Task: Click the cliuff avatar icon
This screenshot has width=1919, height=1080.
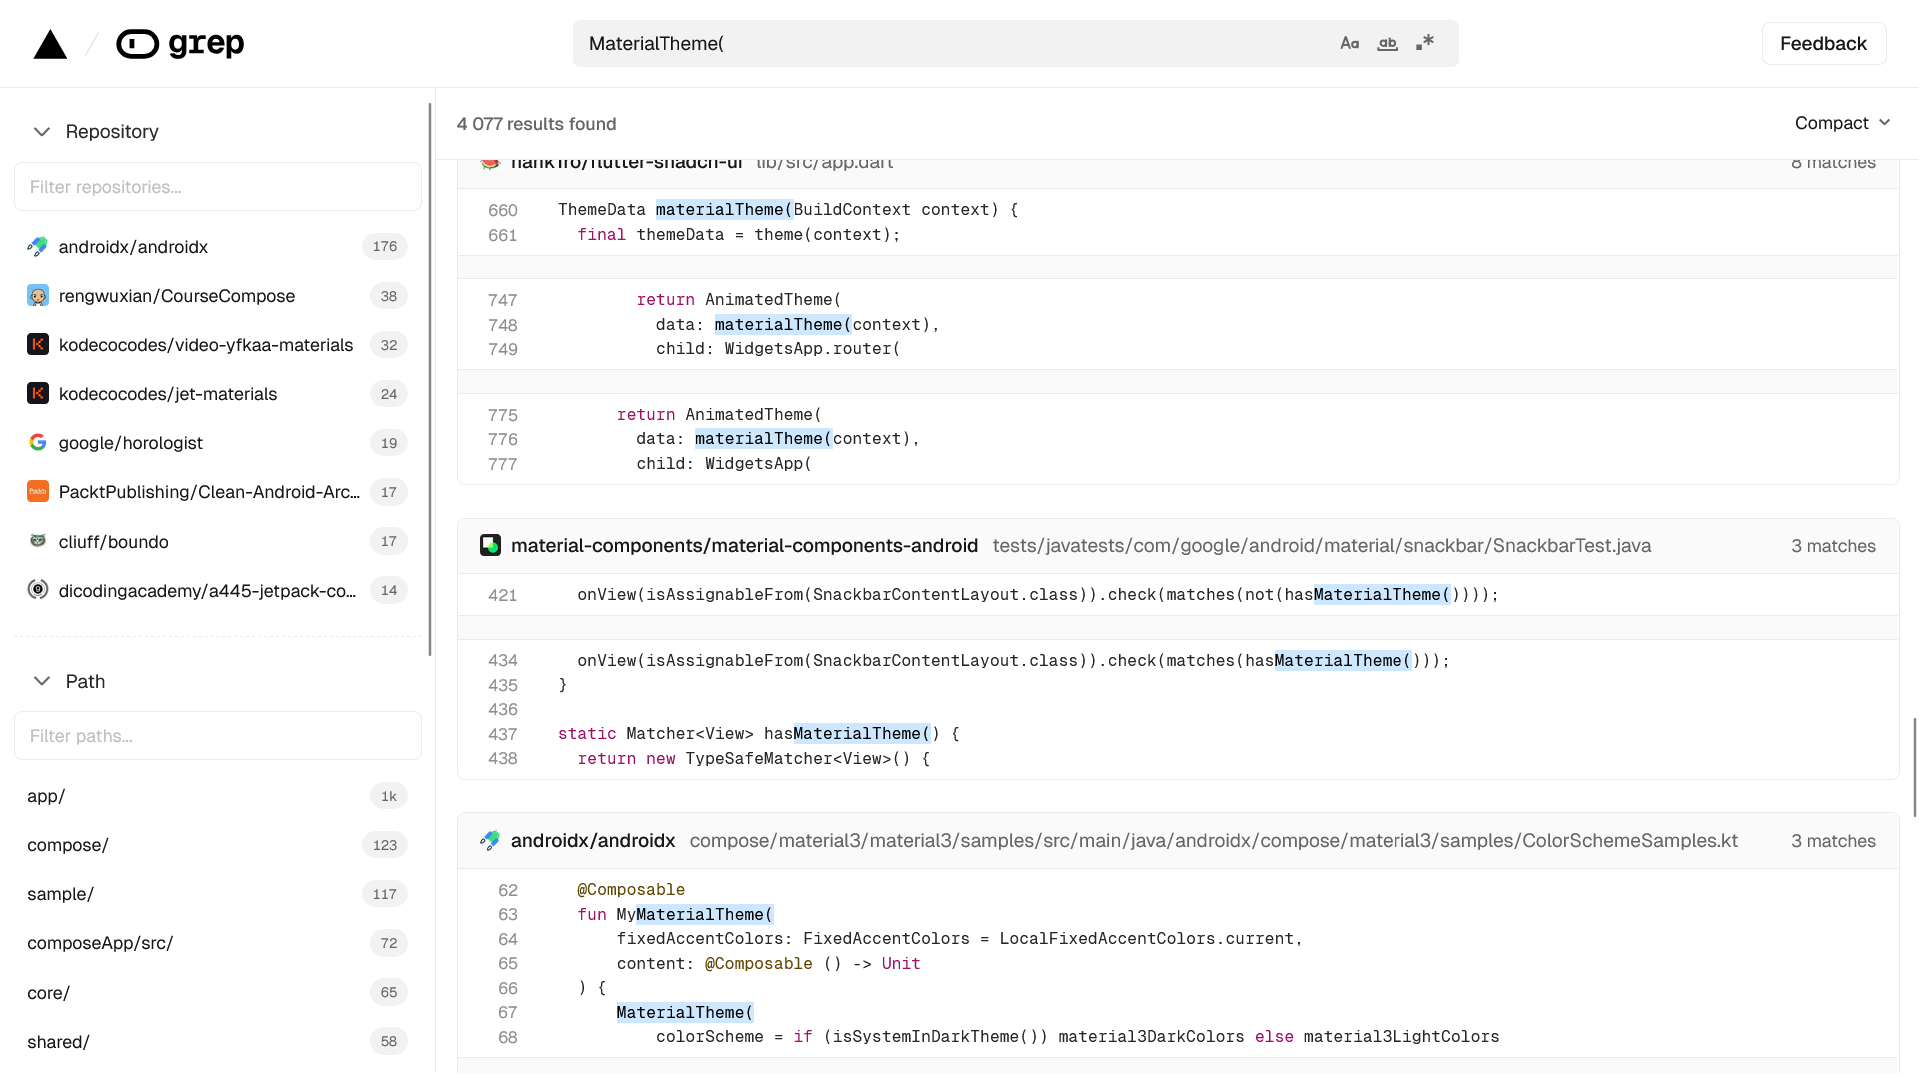Action: coord(38,541)
